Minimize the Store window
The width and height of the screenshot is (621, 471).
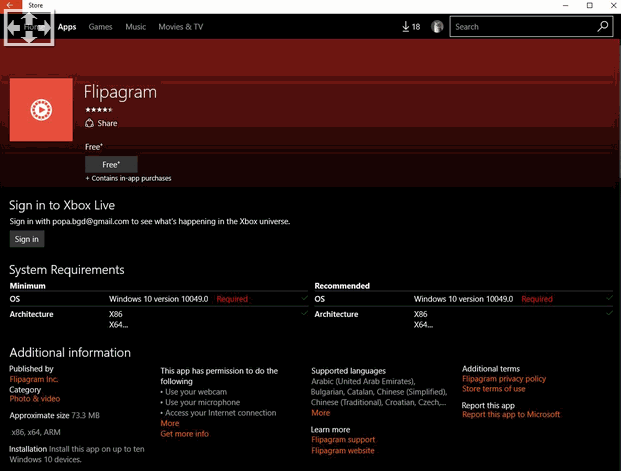pyautogui.click(x=566, y=5)
